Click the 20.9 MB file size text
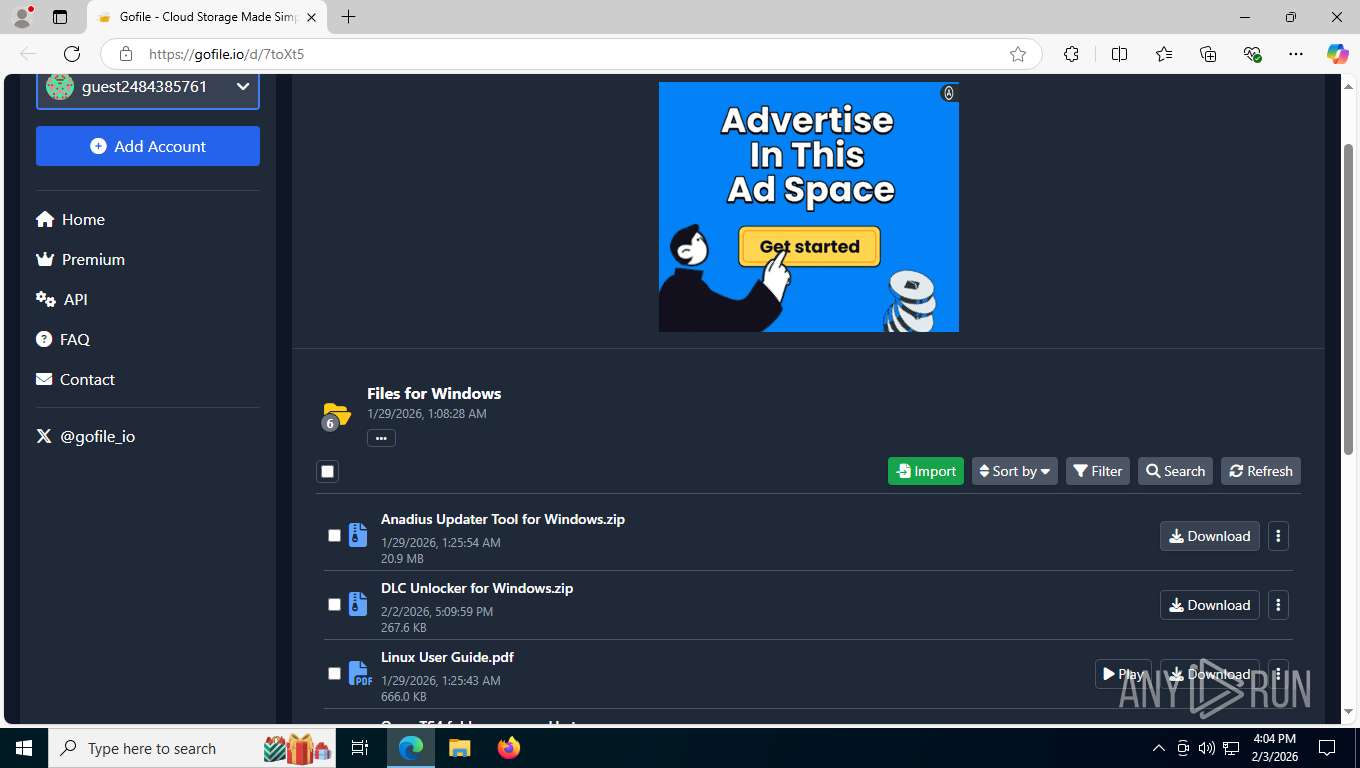This screenshot has height=768, width=1360. coord(402,559)
